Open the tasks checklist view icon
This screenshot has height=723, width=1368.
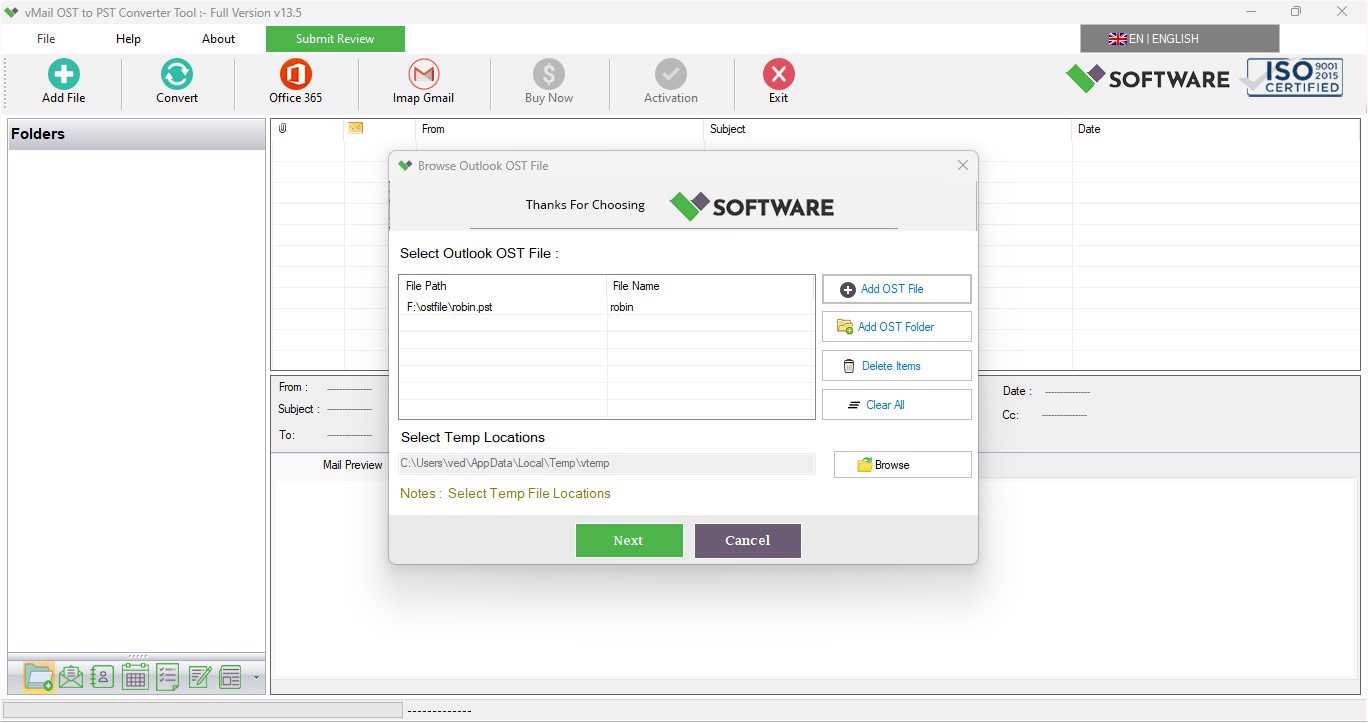coord(167,677)
